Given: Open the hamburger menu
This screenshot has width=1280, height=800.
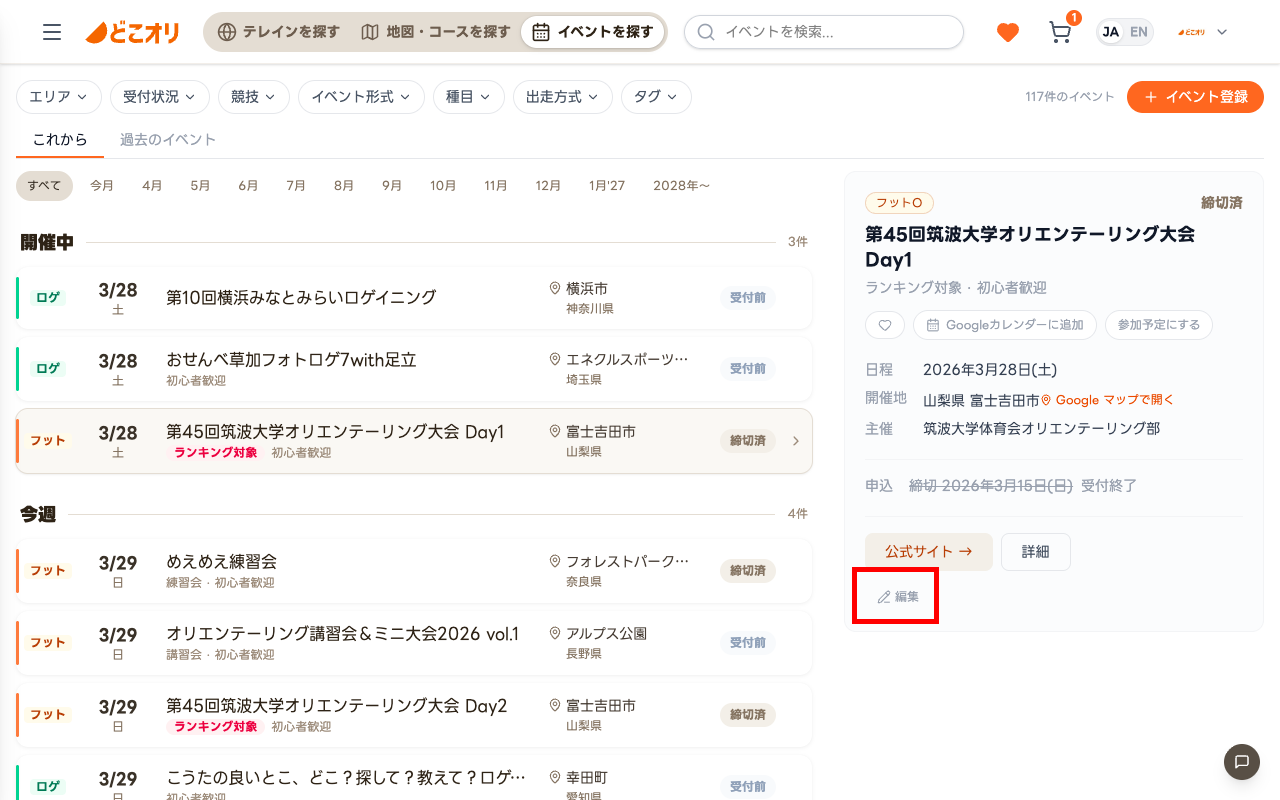Looking at the screenshot, I should click(52, 32).
